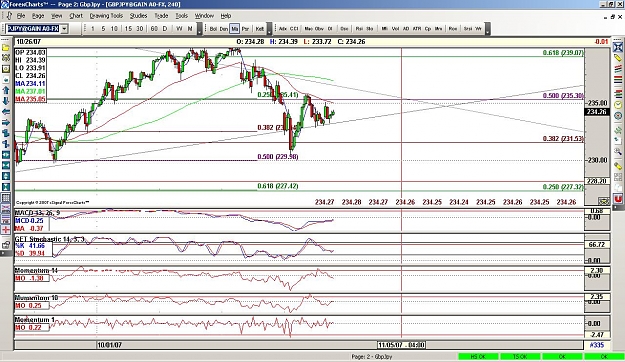
Task: Open the Studies menu
Action: click(138, 16)
